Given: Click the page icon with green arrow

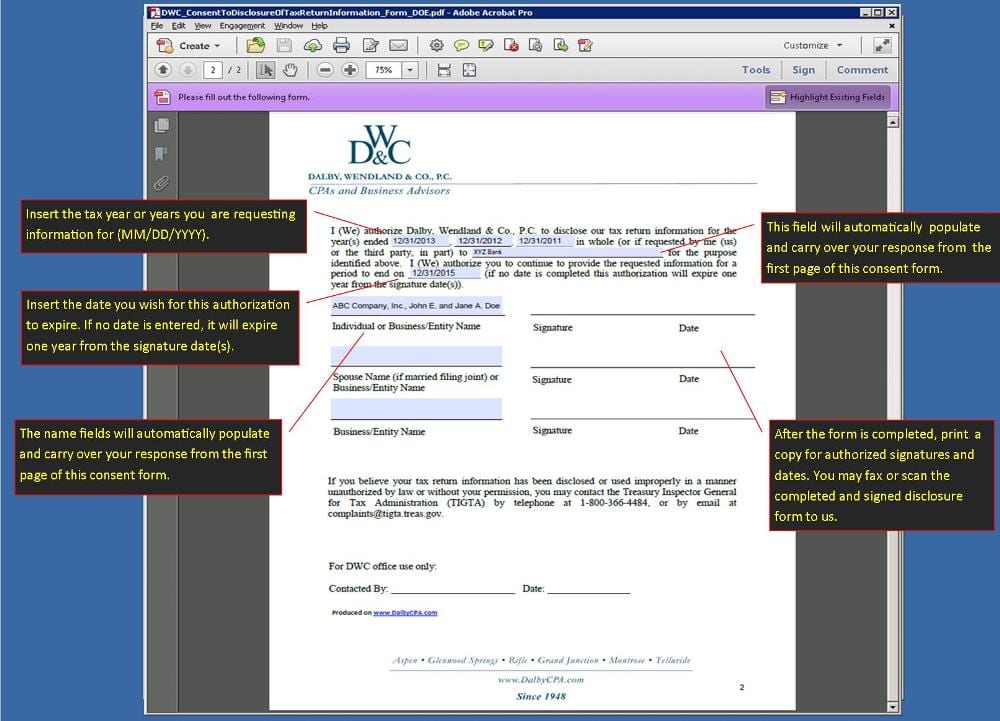Looking at the screenshot, I should tap(561, 45).
